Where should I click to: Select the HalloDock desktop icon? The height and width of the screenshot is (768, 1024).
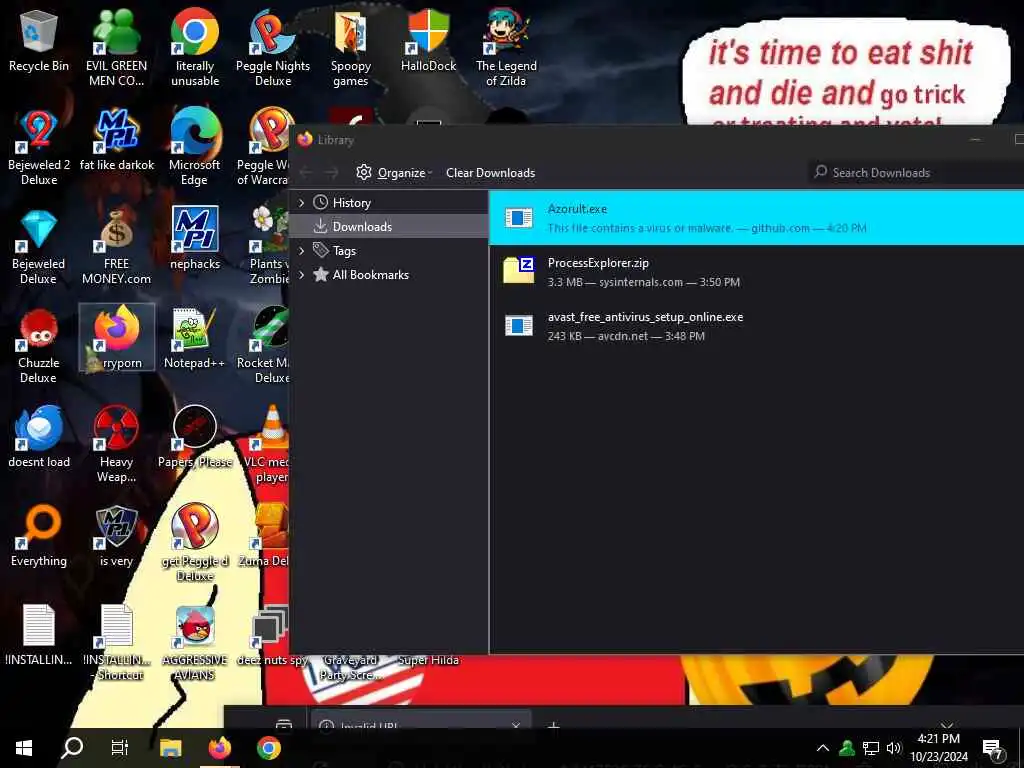(428, 40)
